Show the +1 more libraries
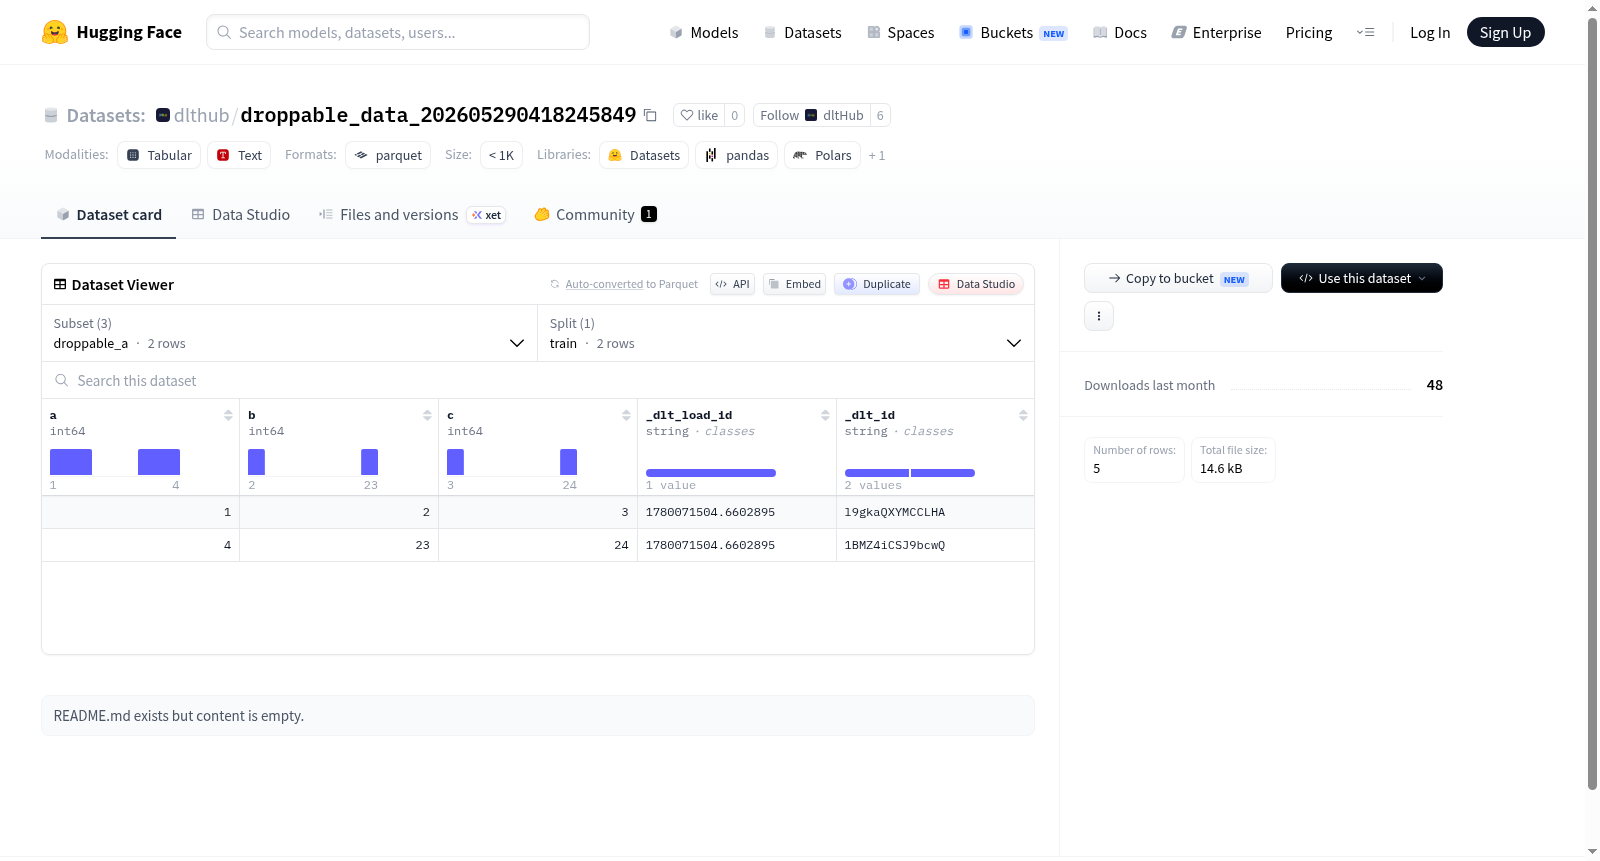The width and height of the screenshot is (1600, 861). (x=877, y=155)
